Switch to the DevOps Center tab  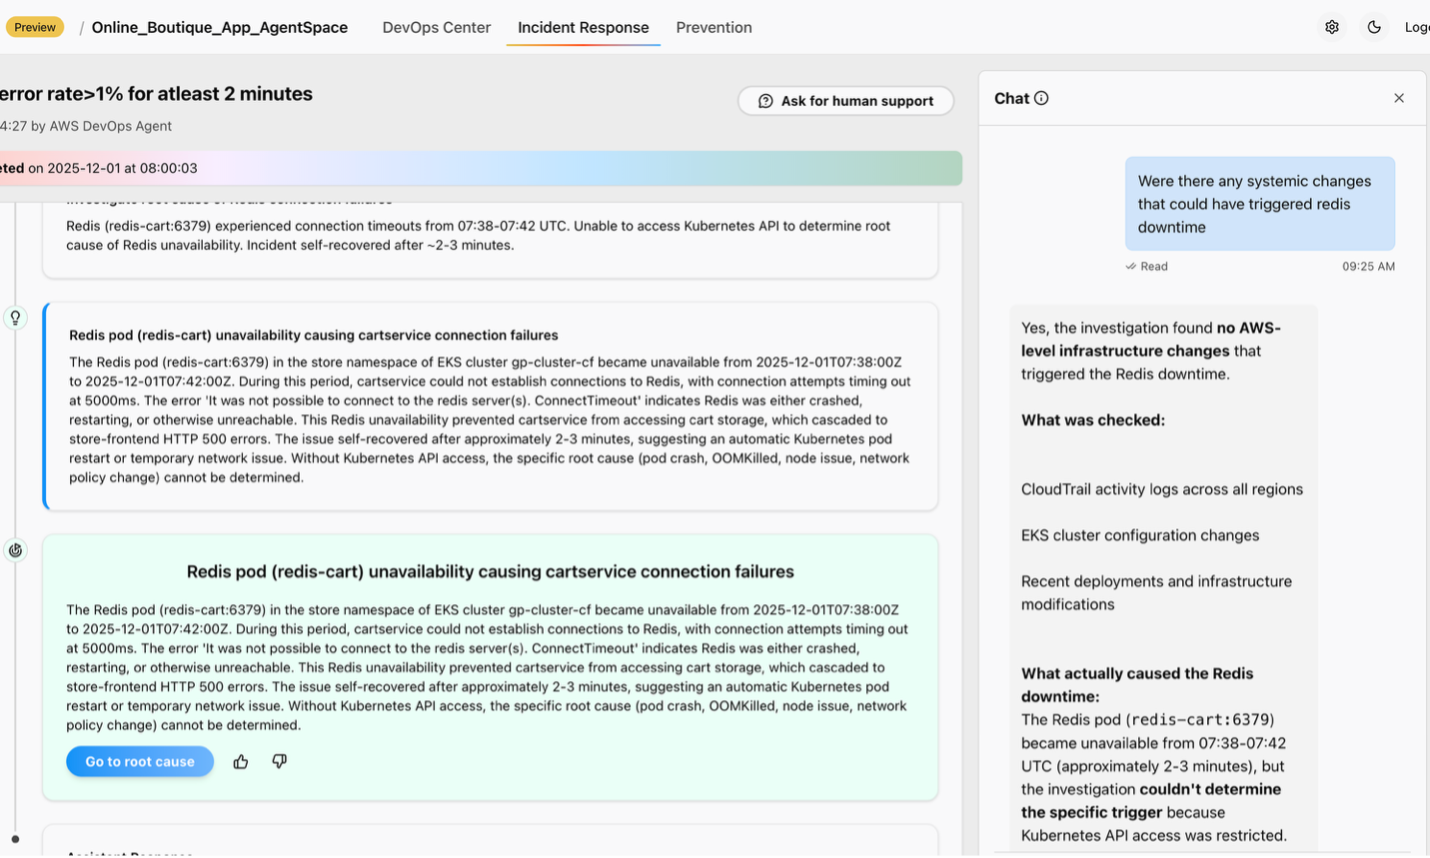point(436,27)
